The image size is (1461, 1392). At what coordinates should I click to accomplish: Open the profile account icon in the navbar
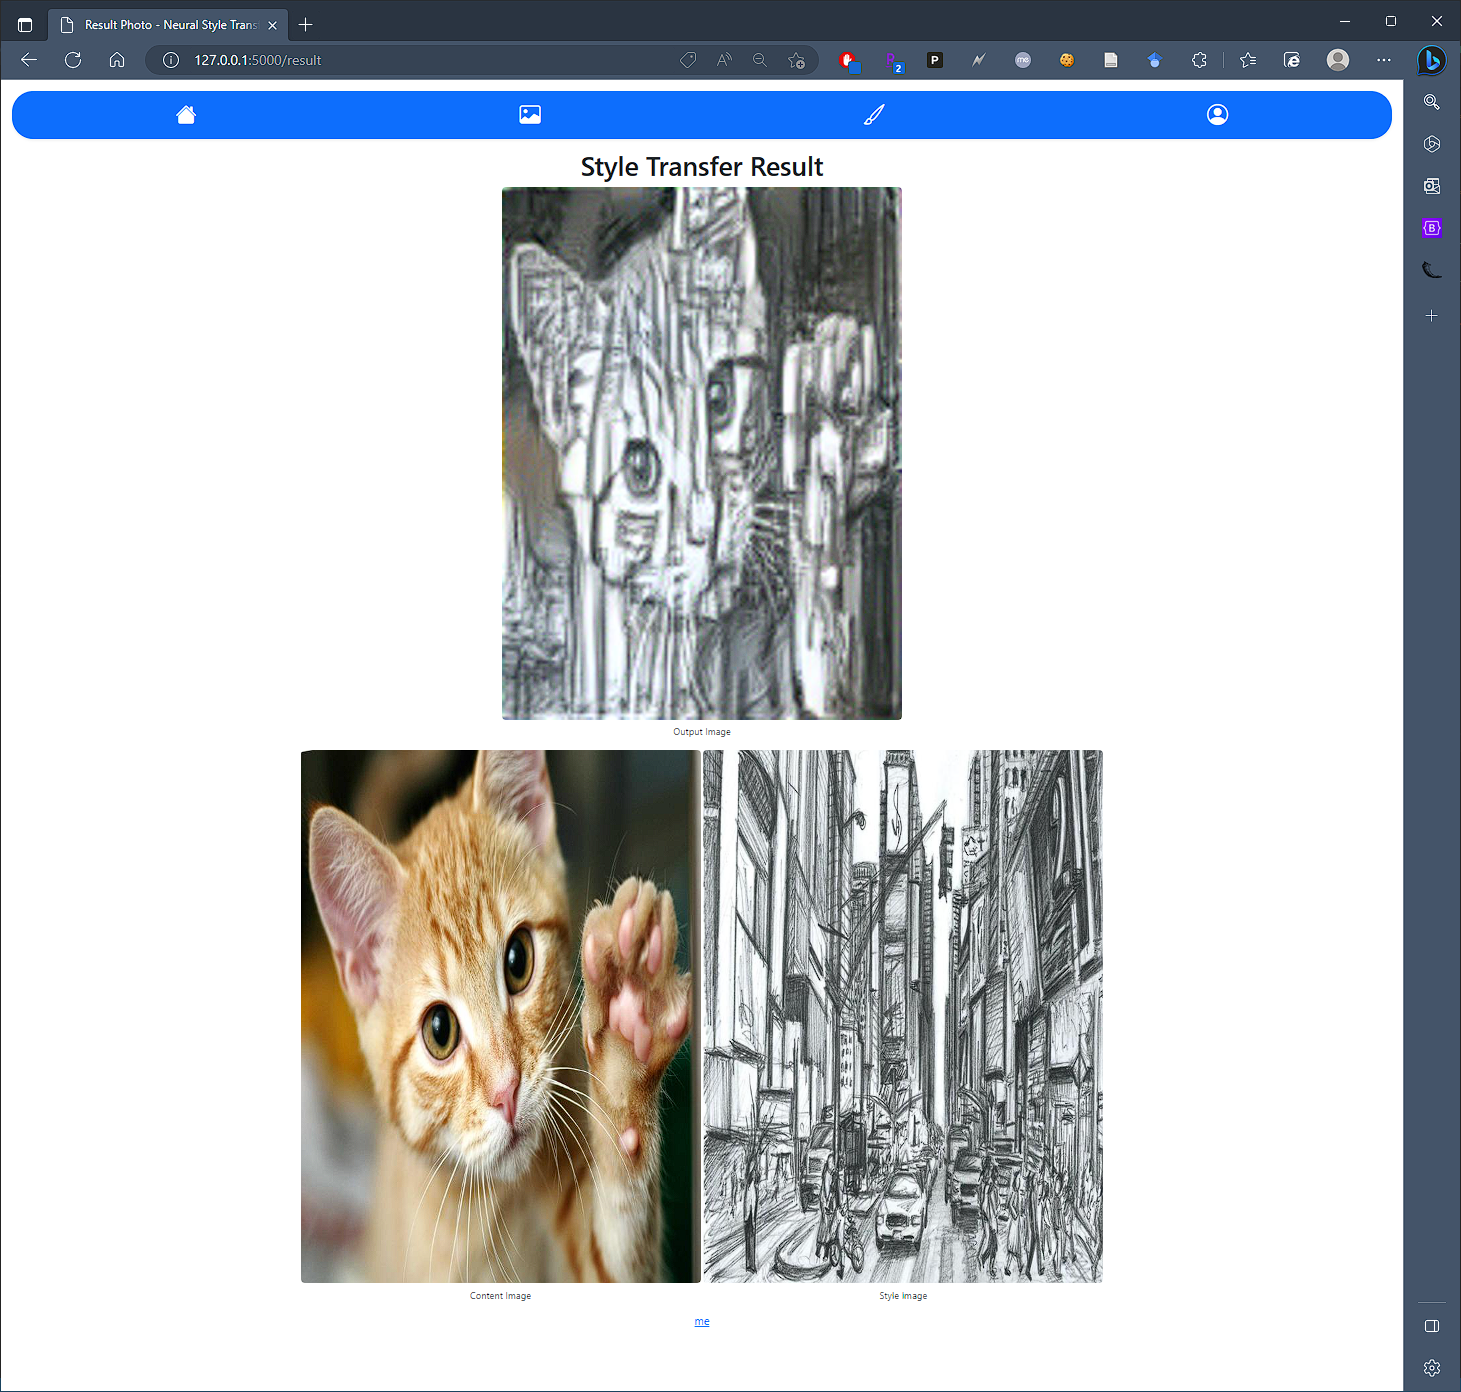click(x=1217, y=114)
